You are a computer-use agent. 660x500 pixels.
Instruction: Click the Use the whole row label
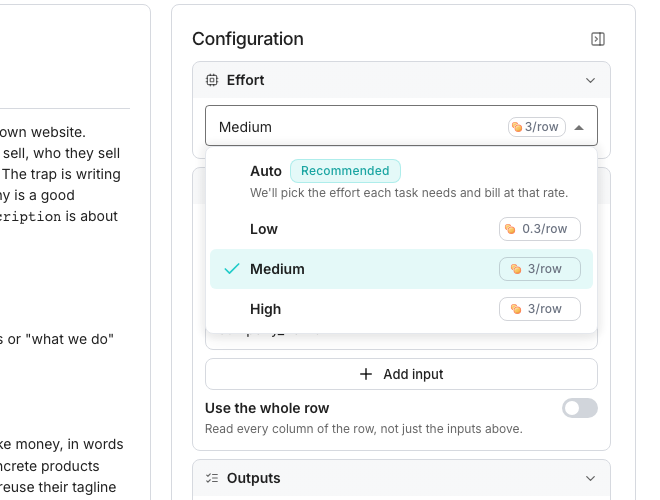tap(267, 408)
